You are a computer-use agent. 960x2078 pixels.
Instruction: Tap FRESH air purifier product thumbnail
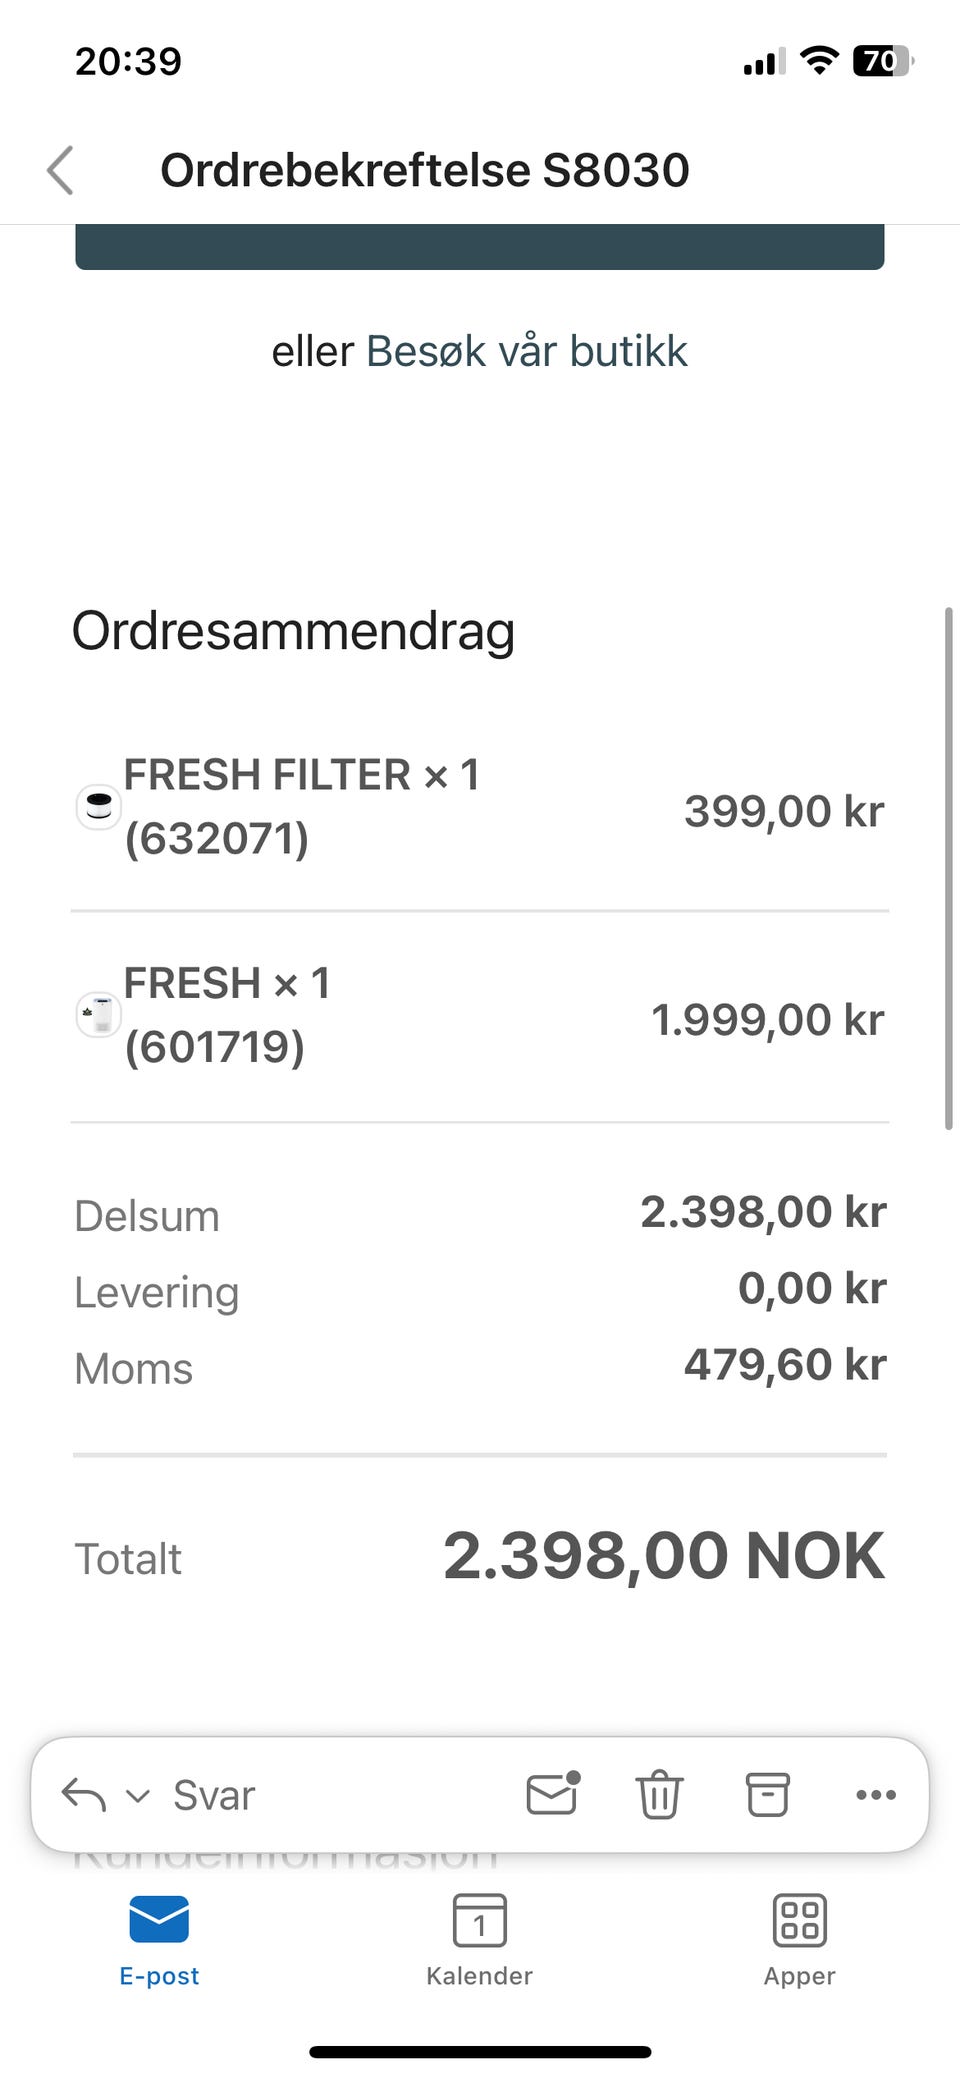pos(99,1015)
